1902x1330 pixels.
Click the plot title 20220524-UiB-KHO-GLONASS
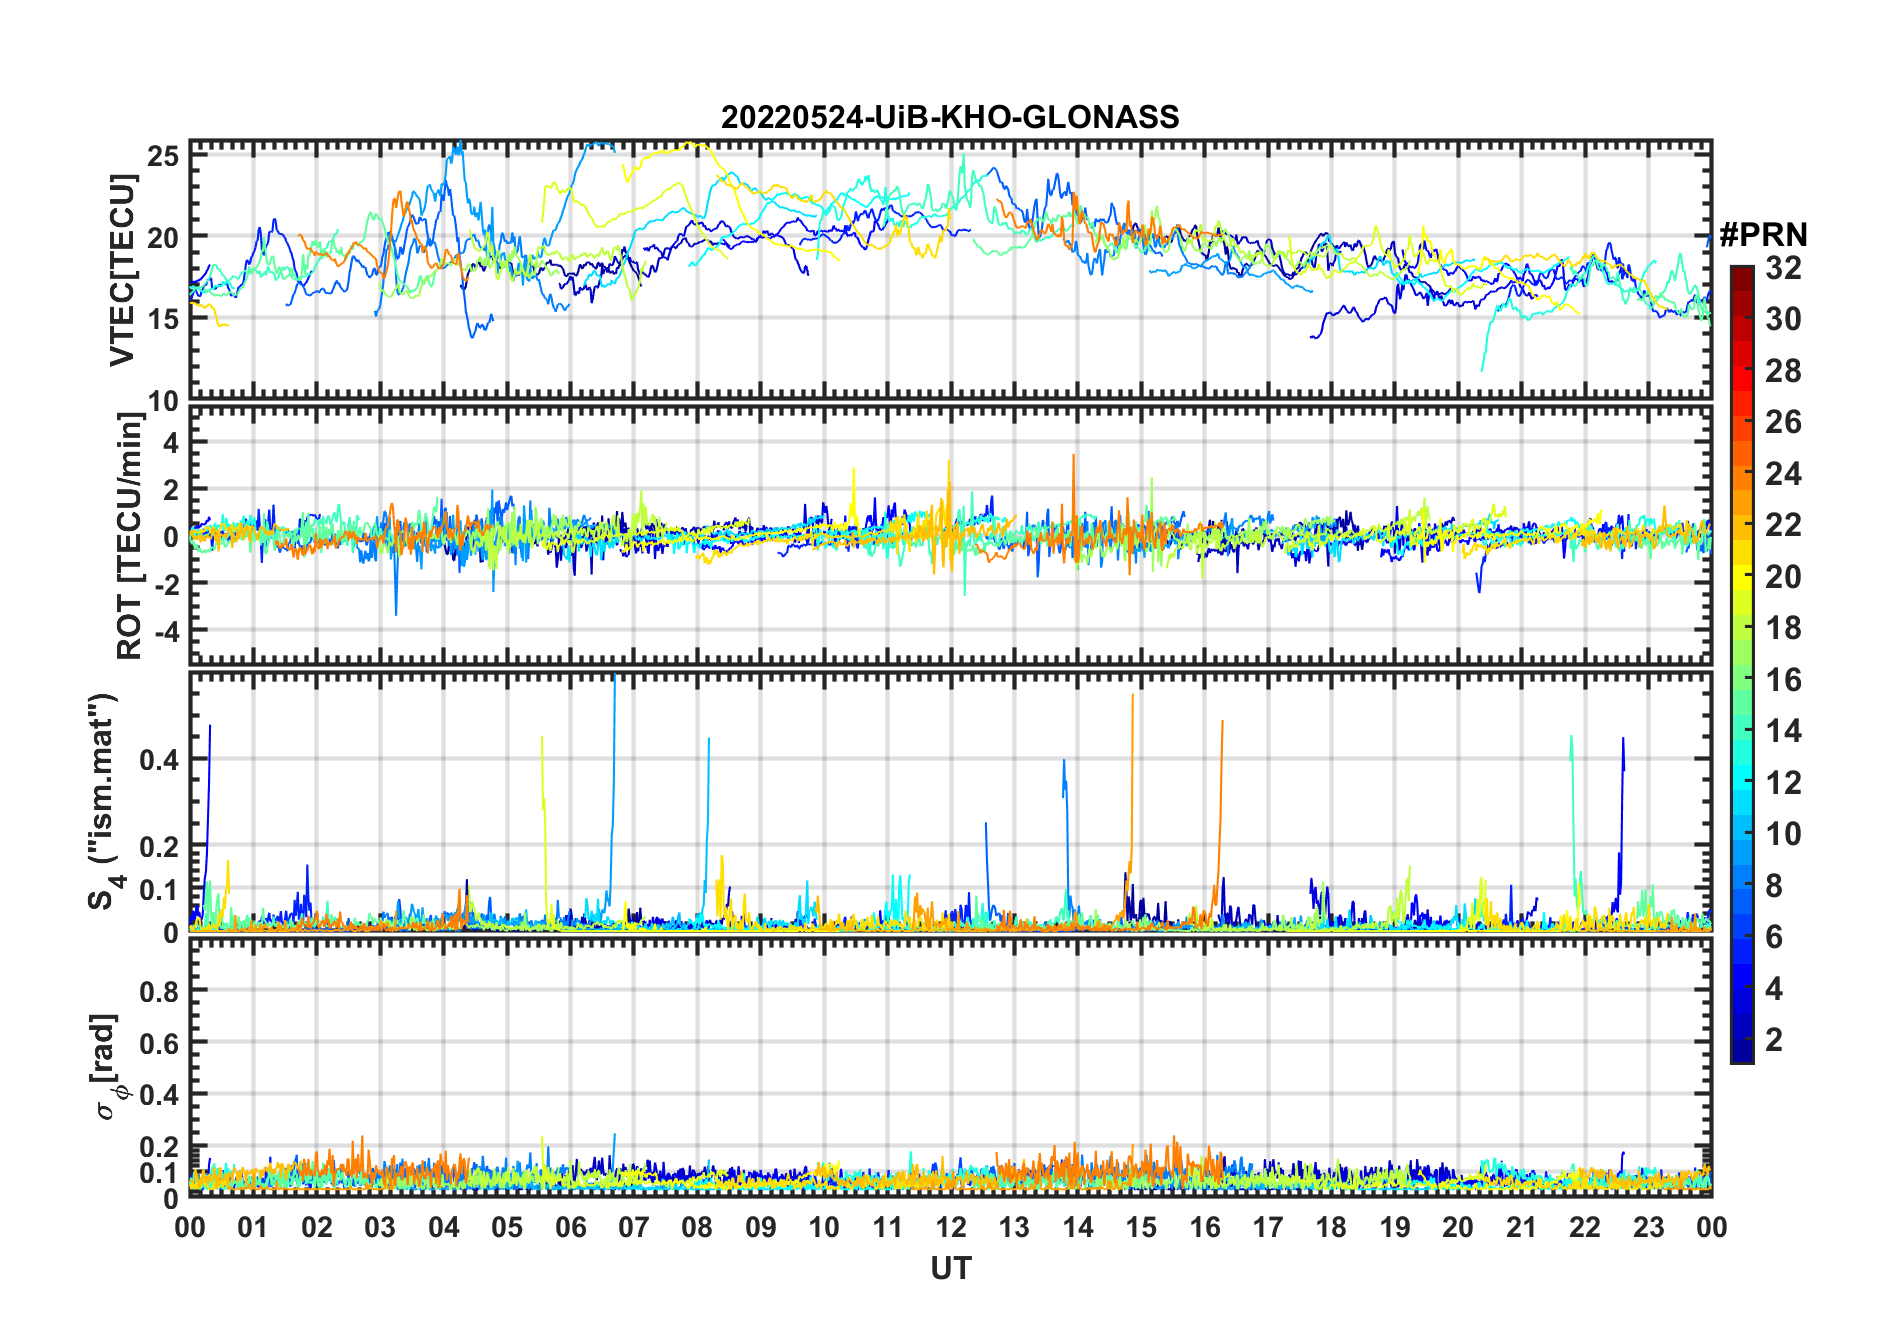[950, 117]
